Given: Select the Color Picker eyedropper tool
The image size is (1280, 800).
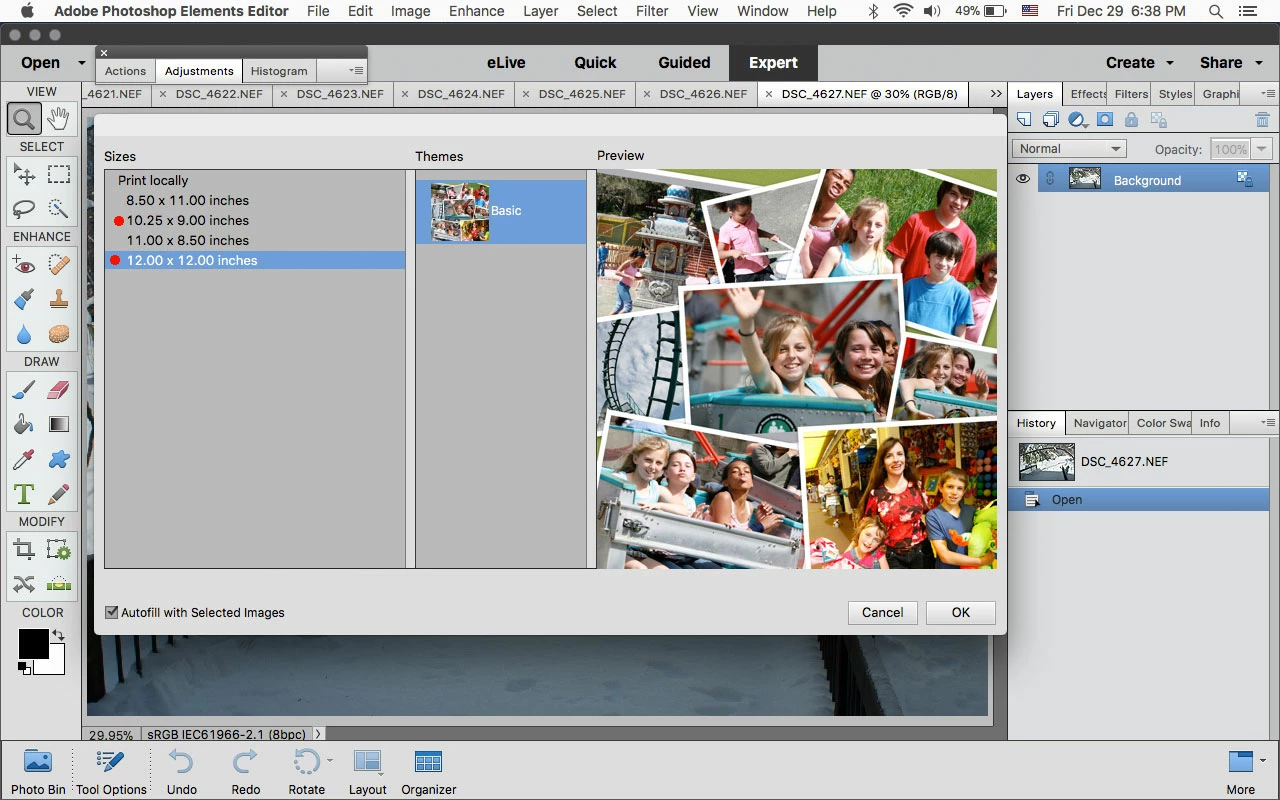Looking at the screenshot, I should click(x=24, y=460).
